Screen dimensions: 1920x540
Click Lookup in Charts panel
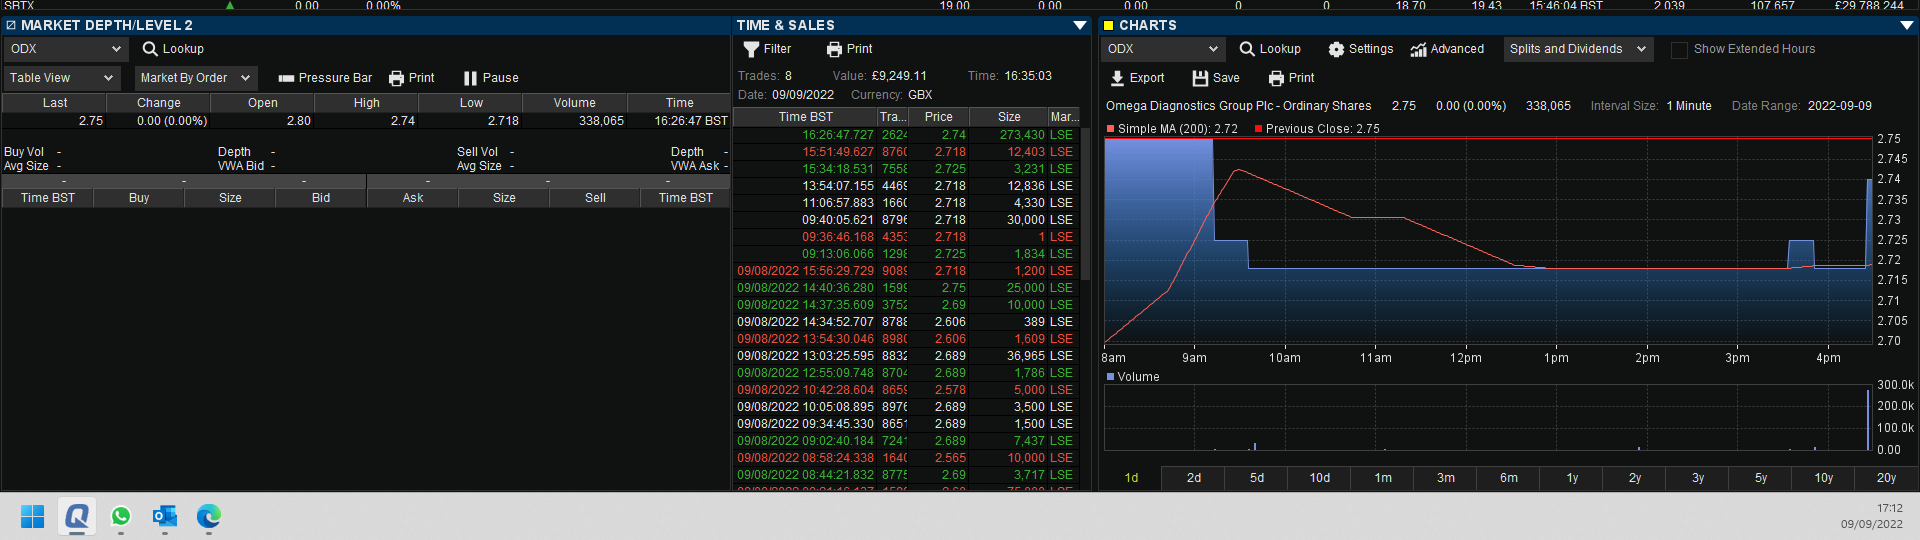(x=1270, y=49)
